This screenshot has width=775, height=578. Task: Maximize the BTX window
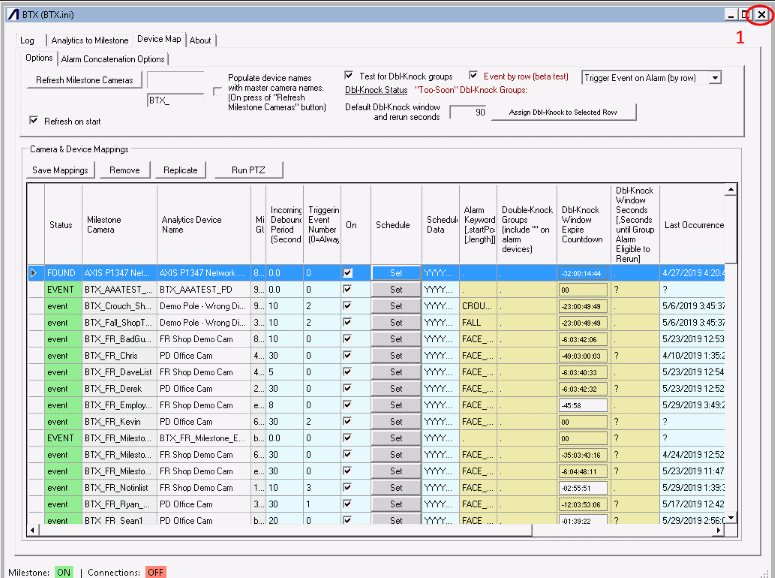[745, 15]
